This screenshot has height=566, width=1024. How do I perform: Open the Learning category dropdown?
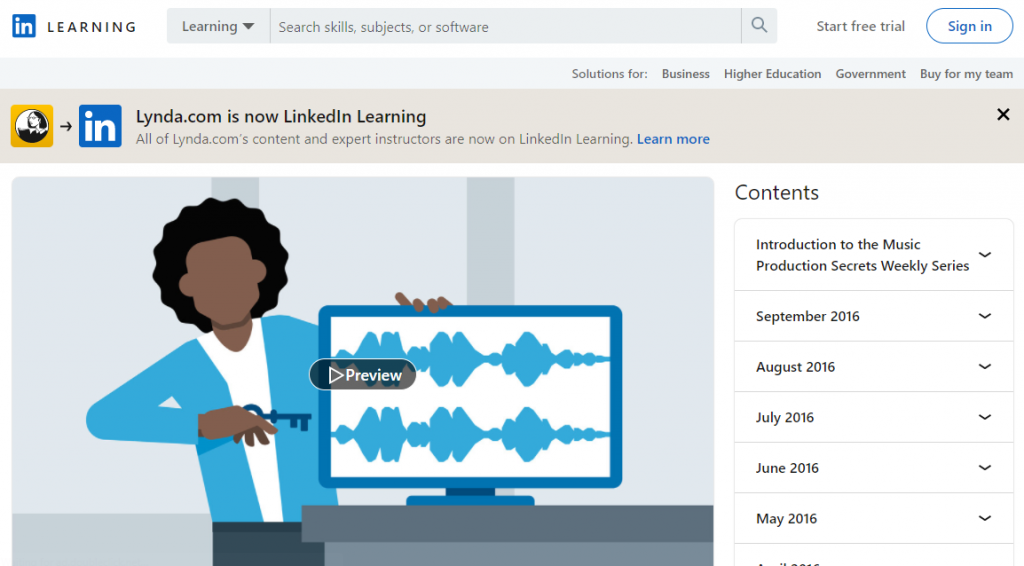pos(218,26)
